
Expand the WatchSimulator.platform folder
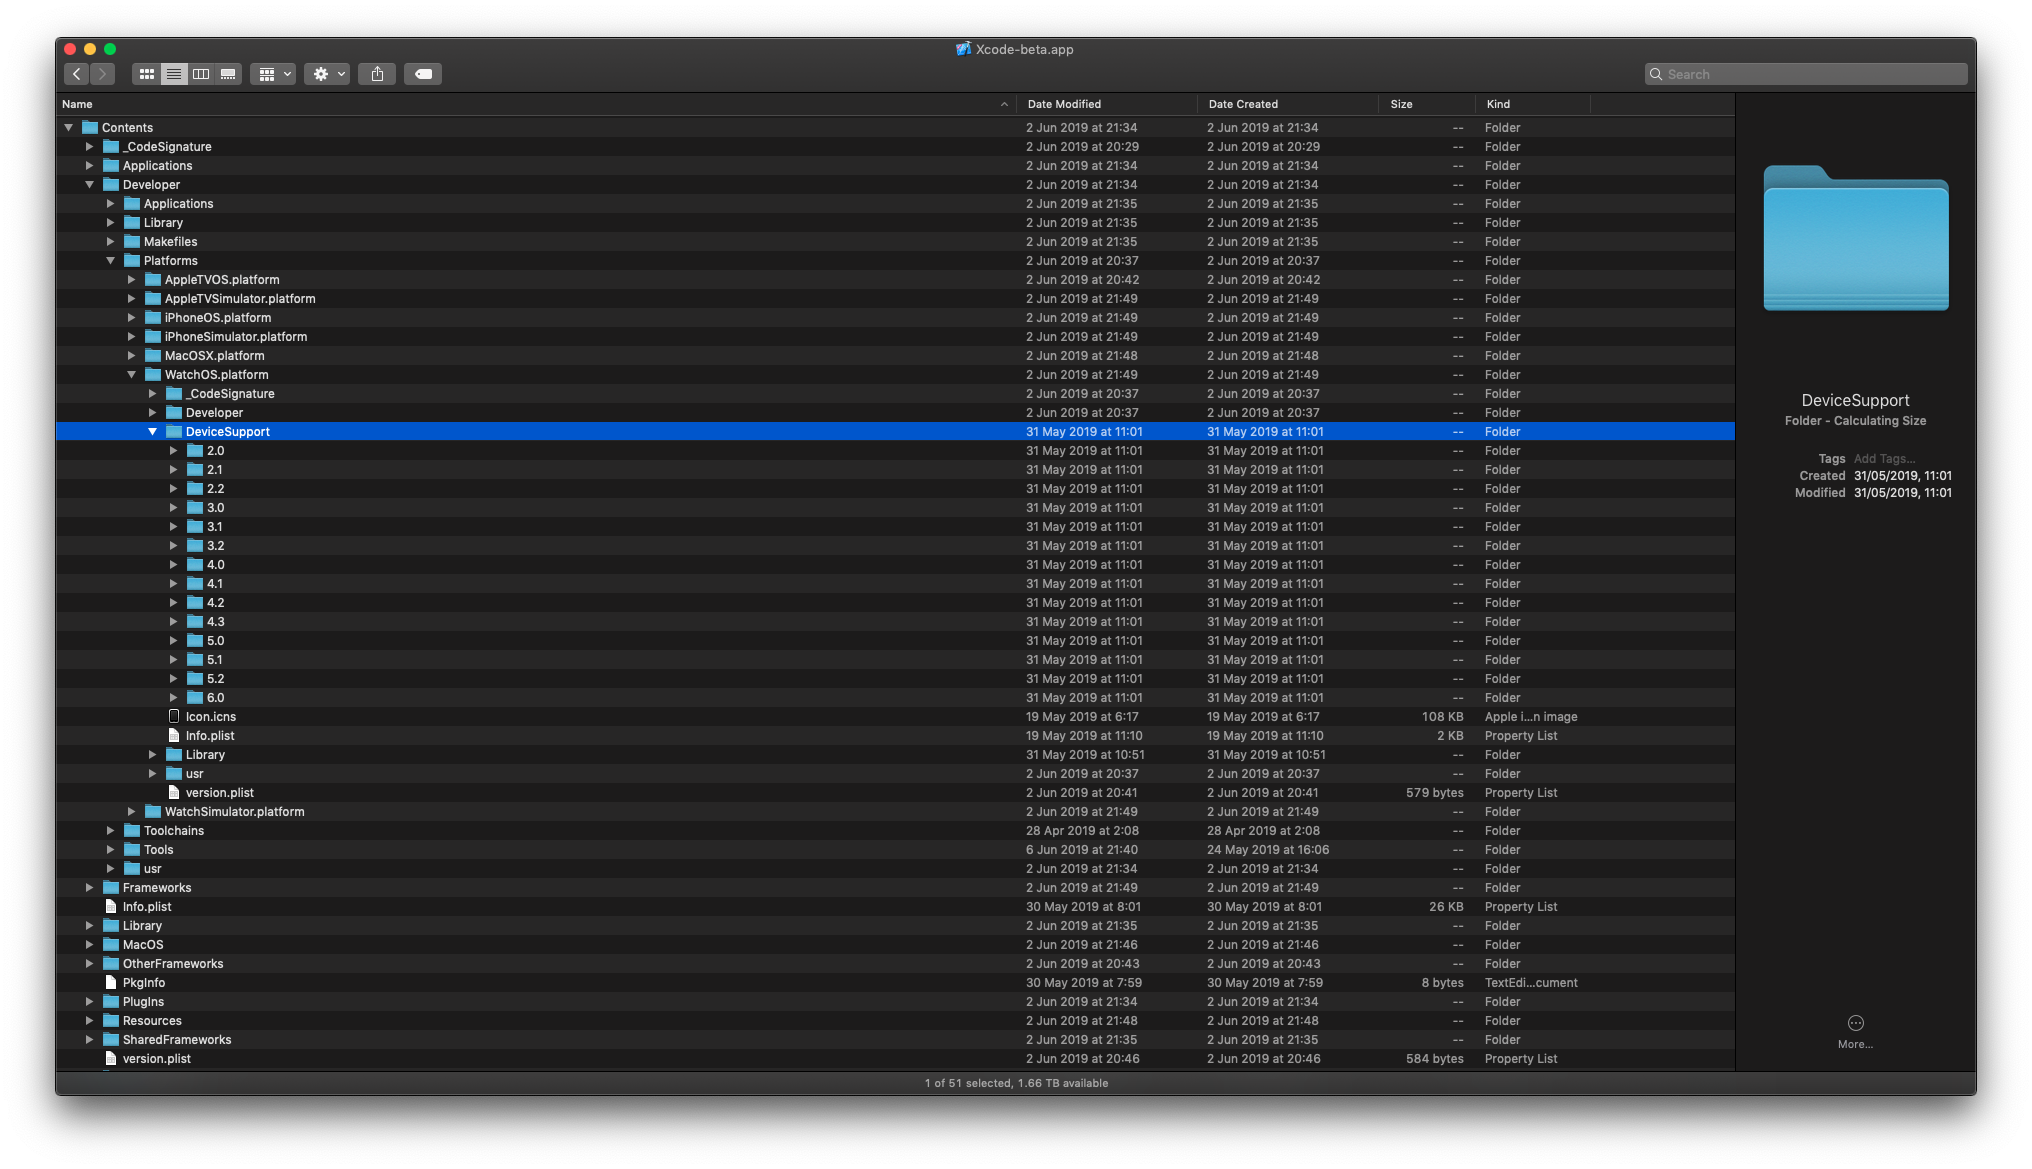click(131, 812)
